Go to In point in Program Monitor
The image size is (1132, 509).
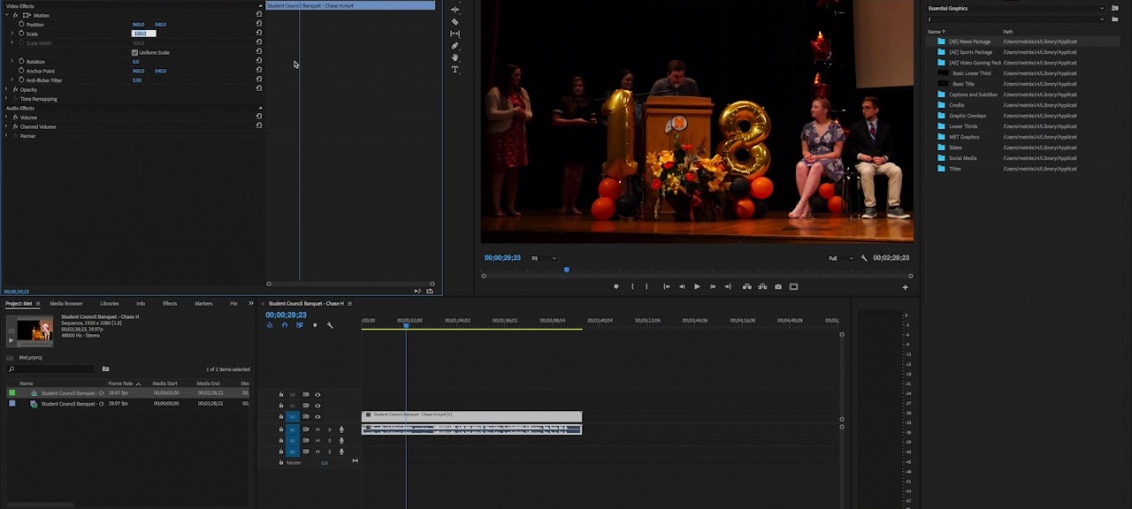tap(666, 287)
